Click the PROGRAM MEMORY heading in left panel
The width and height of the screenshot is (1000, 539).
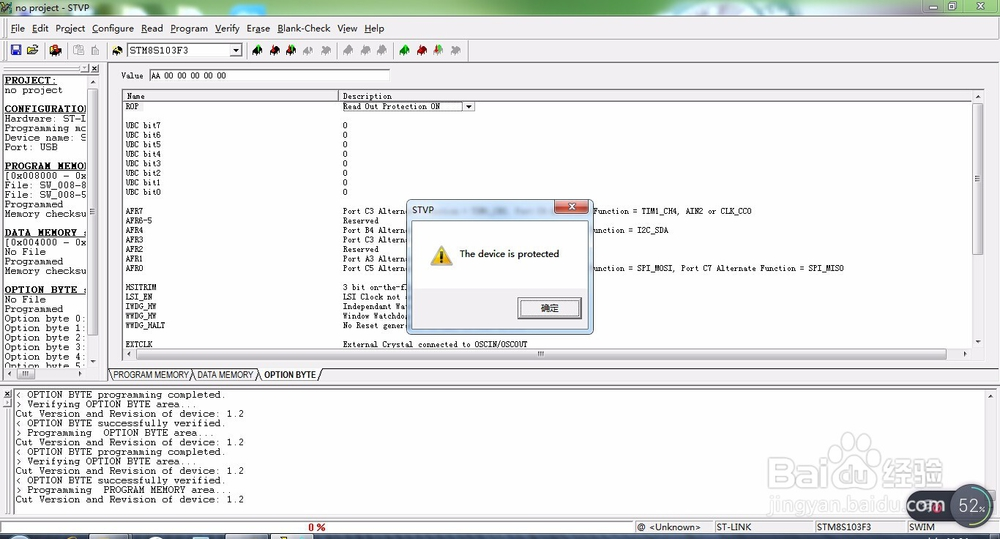(x=45, y=166)
